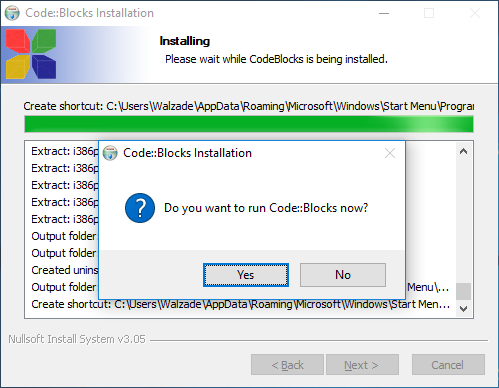499x388 pixels.
Task: Click the Code::Blocks colored cubes logo
Action: point(31,54)
